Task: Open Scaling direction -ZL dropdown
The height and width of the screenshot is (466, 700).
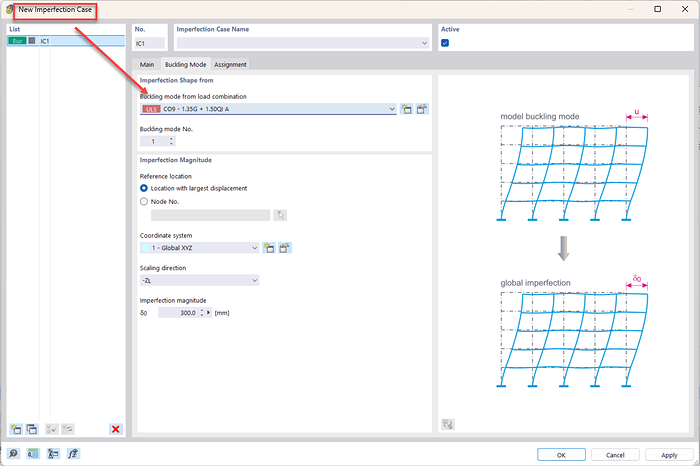Action: click(254, 280)
